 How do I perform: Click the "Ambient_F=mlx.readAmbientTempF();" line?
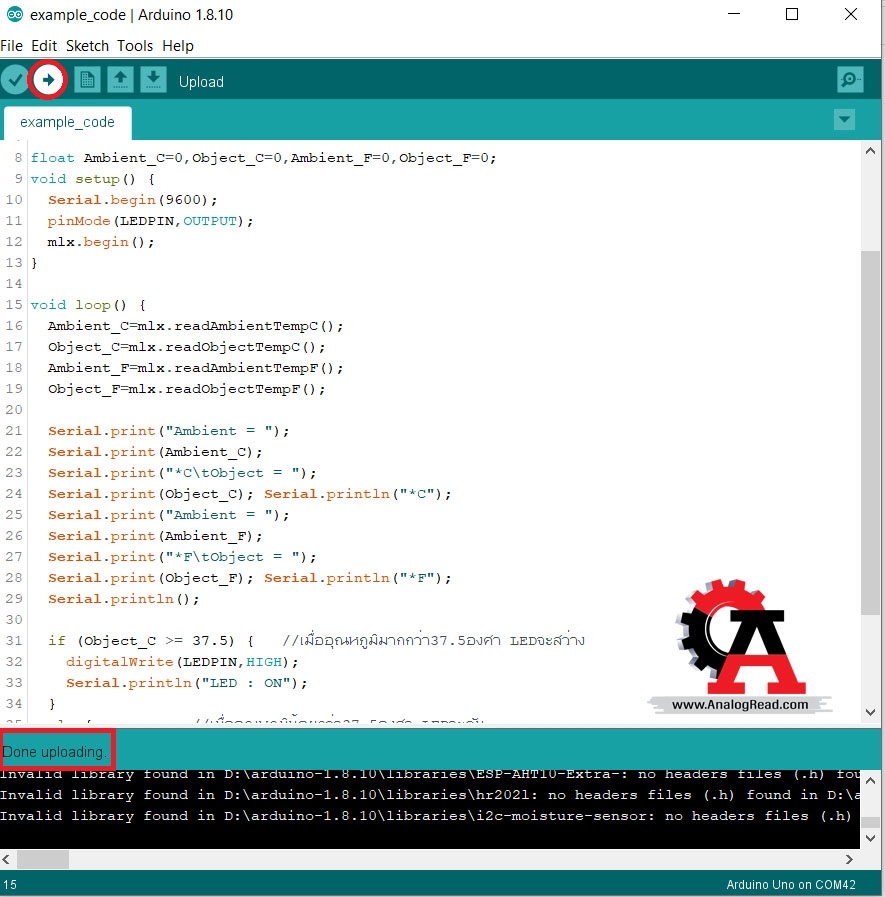[196, 368]
